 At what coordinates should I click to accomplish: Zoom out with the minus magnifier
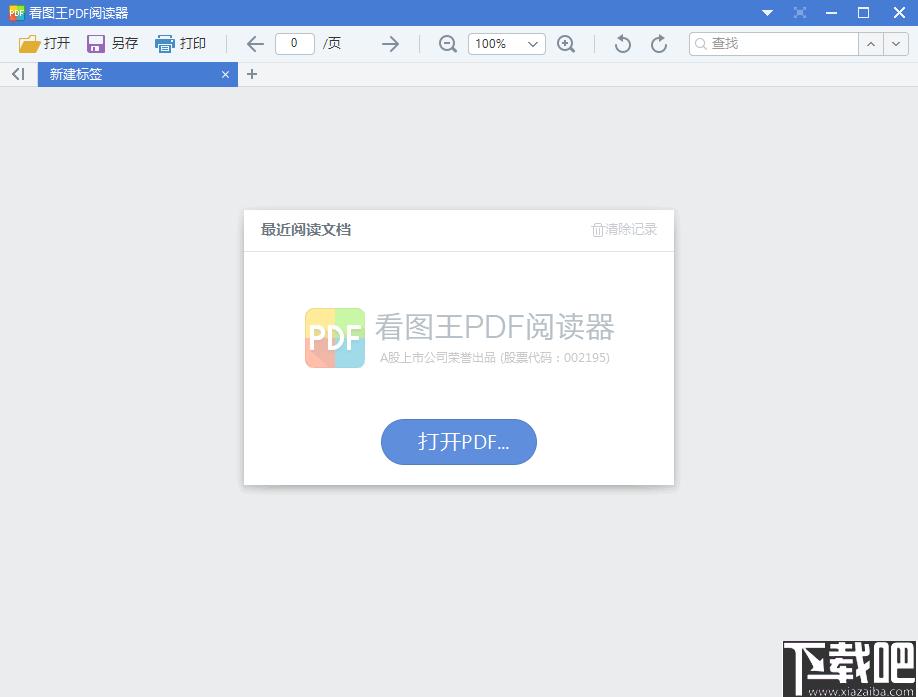[x=448, y=44]
